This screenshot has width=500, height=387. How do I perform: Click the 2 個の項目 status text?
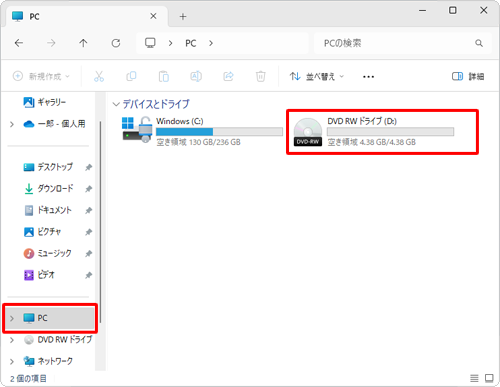click(x=28, y=379)
